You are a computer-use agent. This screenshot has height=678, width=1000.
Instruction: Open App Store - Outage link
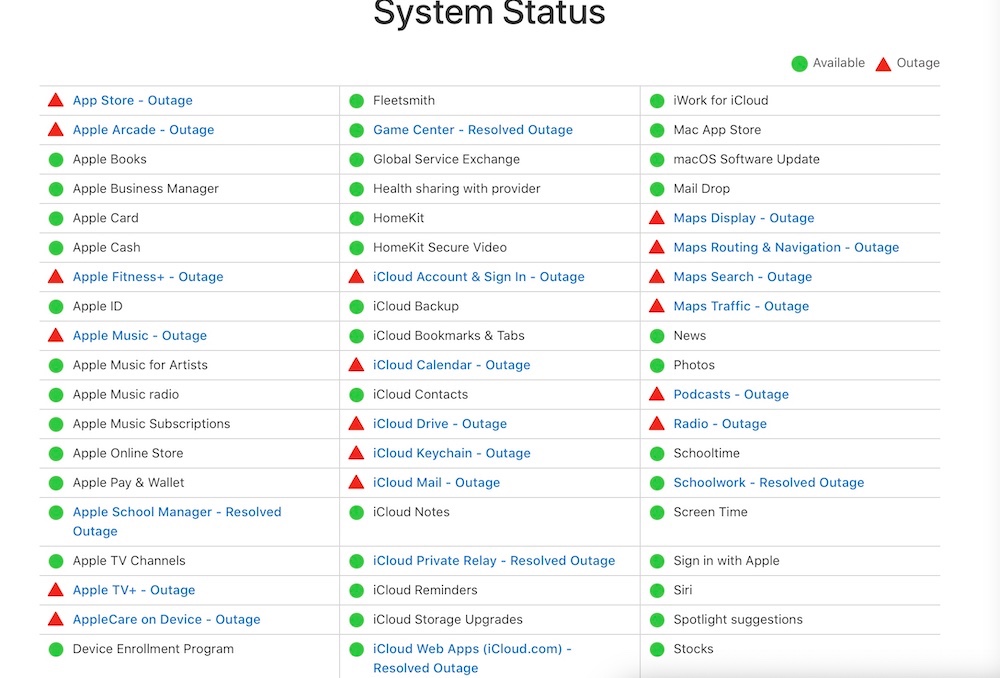click(x=133, y=100)
